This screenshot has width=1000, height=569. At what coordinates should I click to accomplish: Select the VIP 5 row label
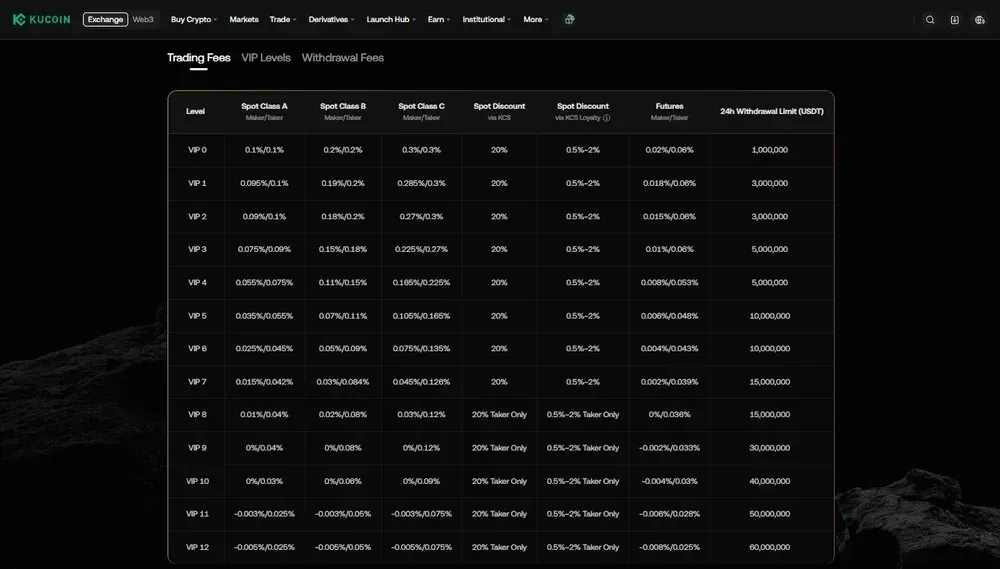click(x=197, y=316)
